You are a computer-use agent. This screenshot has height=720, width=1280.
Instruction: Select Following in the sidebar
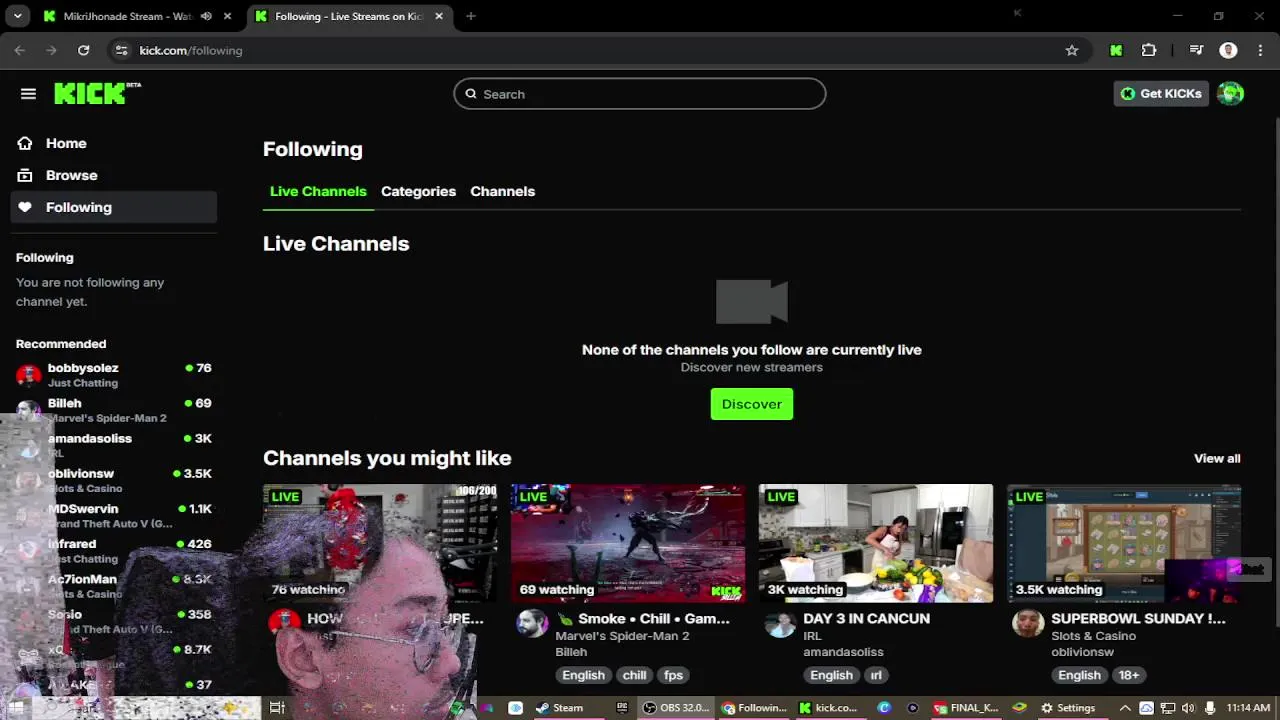[x=114, y=207]
